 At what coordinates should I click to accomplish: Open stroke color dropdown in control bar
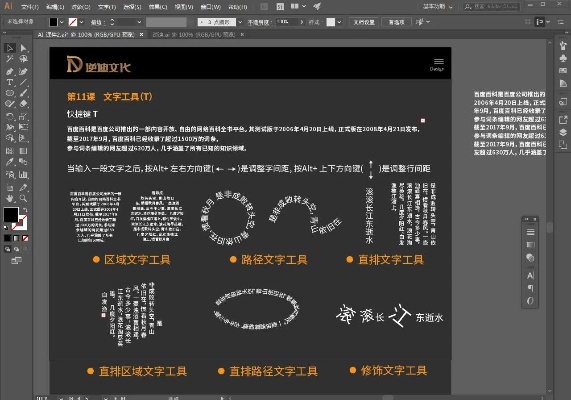81,22
